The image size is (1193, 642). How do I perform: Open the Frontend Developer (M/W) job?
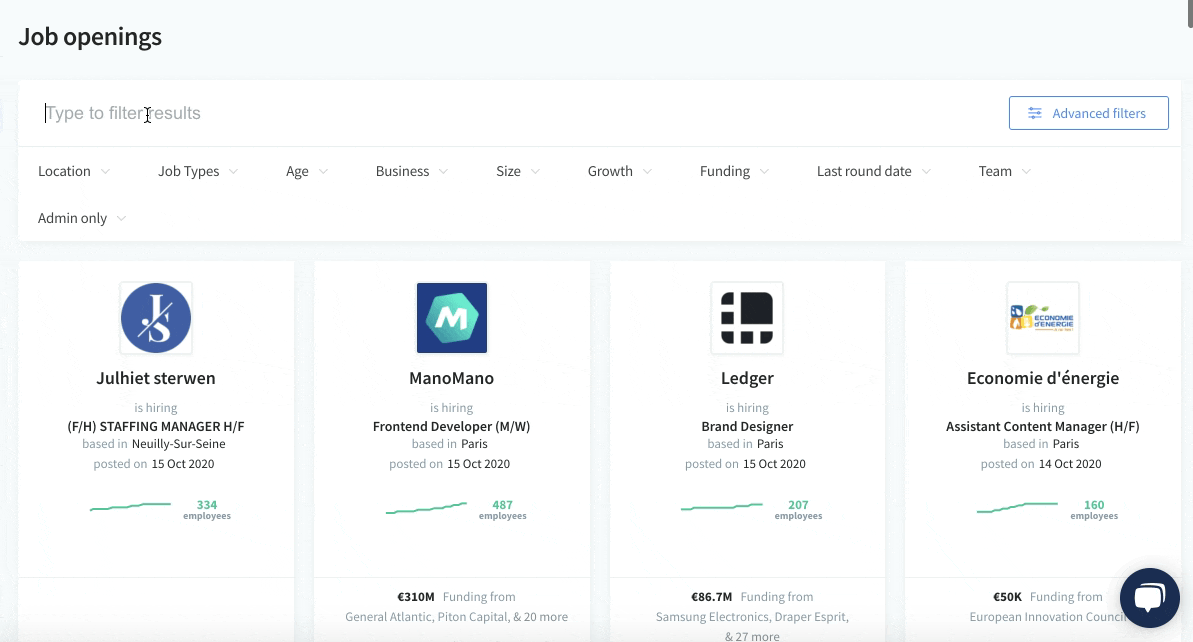(452, 427)
